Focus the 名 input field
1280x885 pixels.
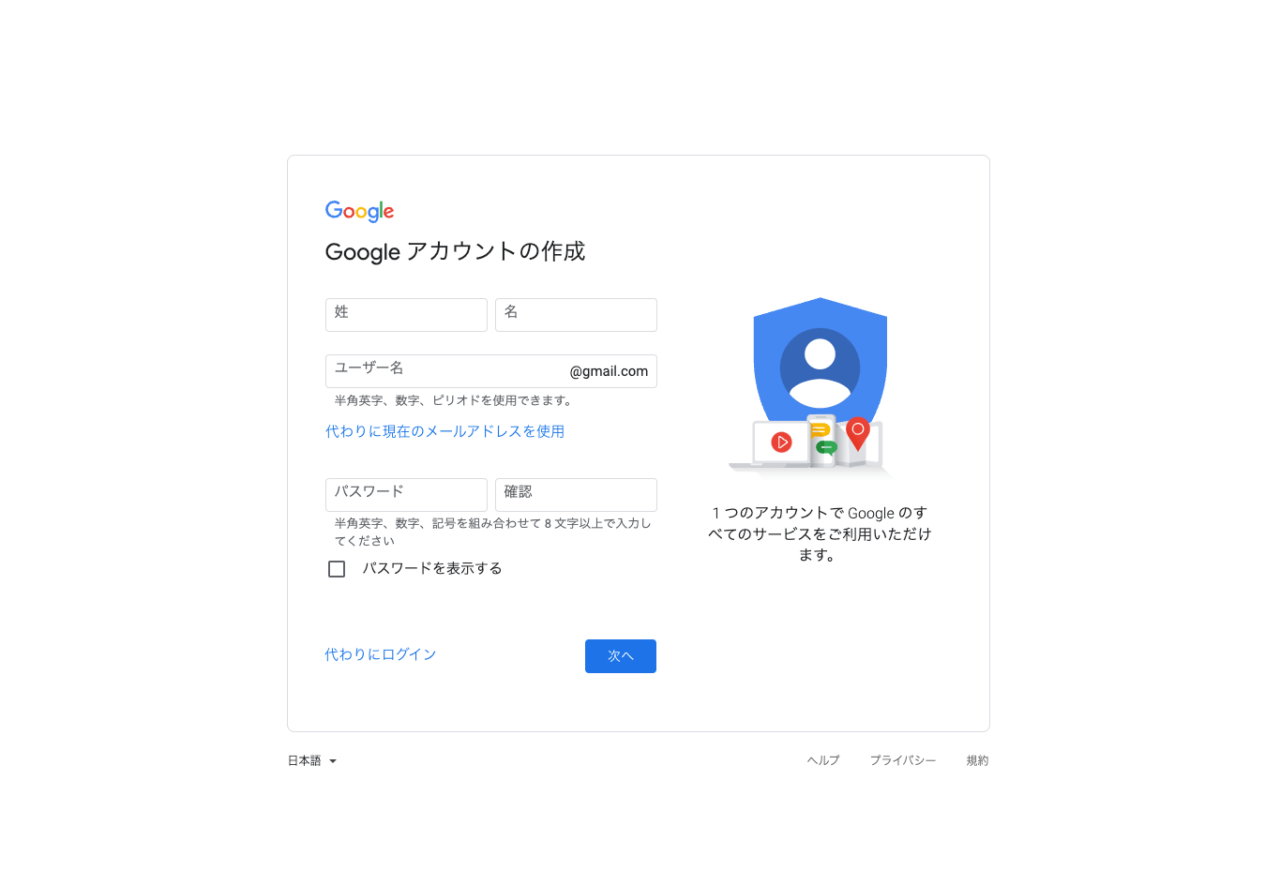point(576,315)
